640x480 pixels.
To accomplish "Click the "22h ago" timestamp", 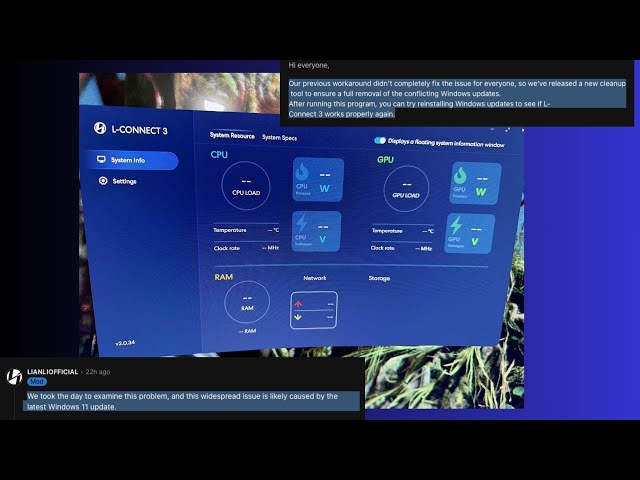I will [x=98, y=372].
